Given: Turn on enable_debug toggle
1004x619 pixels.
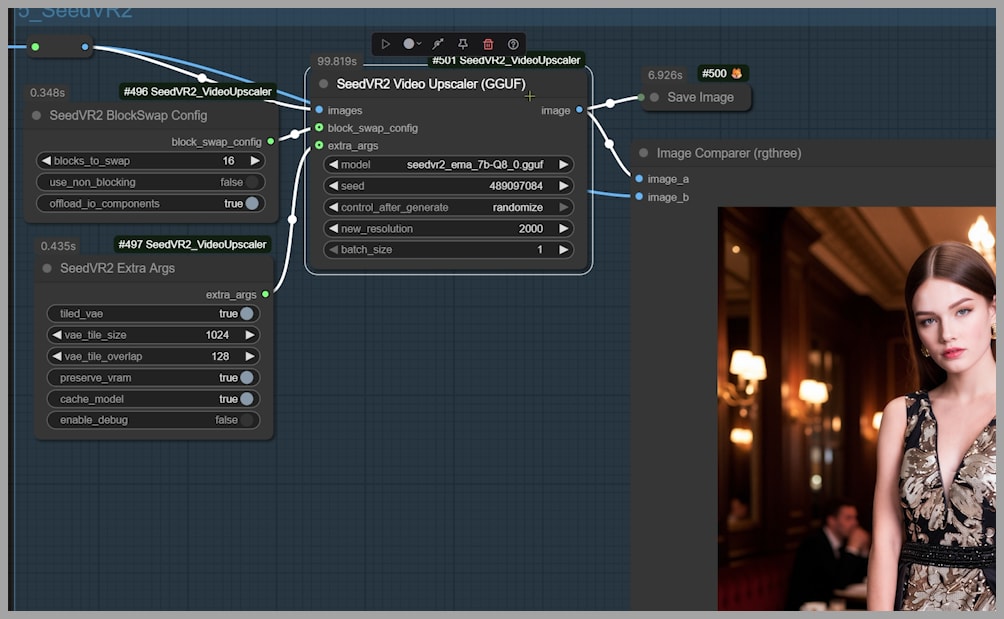Looking at the screenshot, I should point(246,420).
